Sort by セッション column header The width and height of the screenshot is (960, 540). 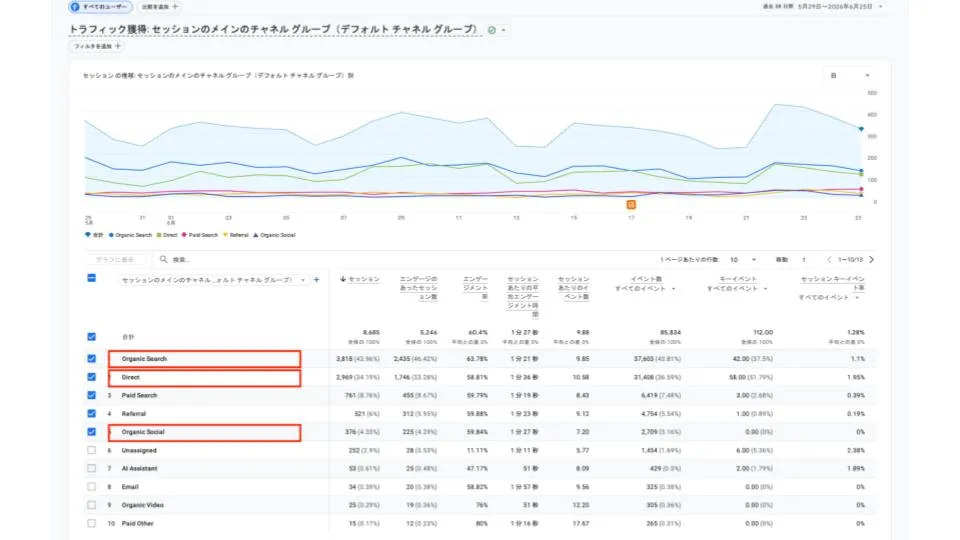click(x=364, y=279)
